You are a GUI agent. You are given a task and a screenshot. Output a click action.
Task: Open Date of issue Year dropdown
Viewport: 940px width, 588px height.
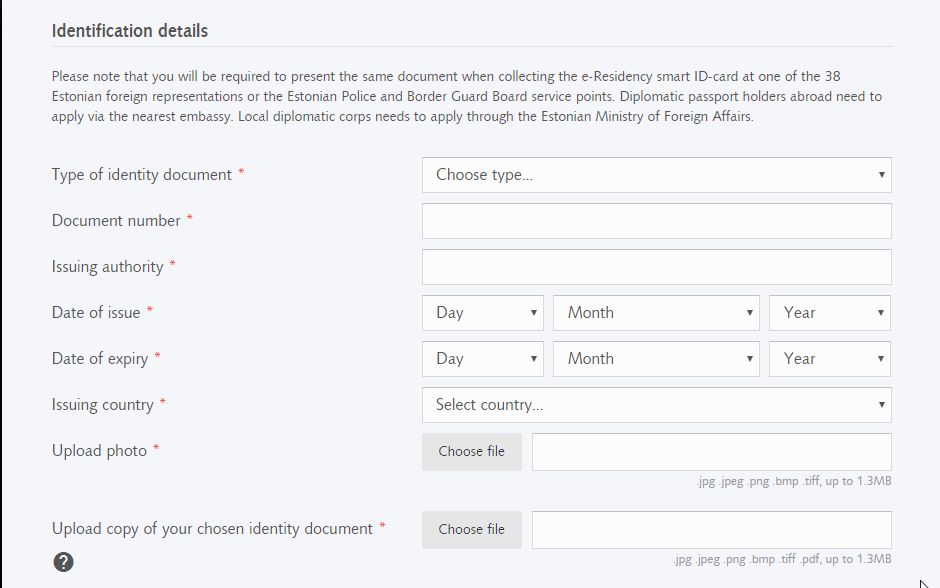830,313
